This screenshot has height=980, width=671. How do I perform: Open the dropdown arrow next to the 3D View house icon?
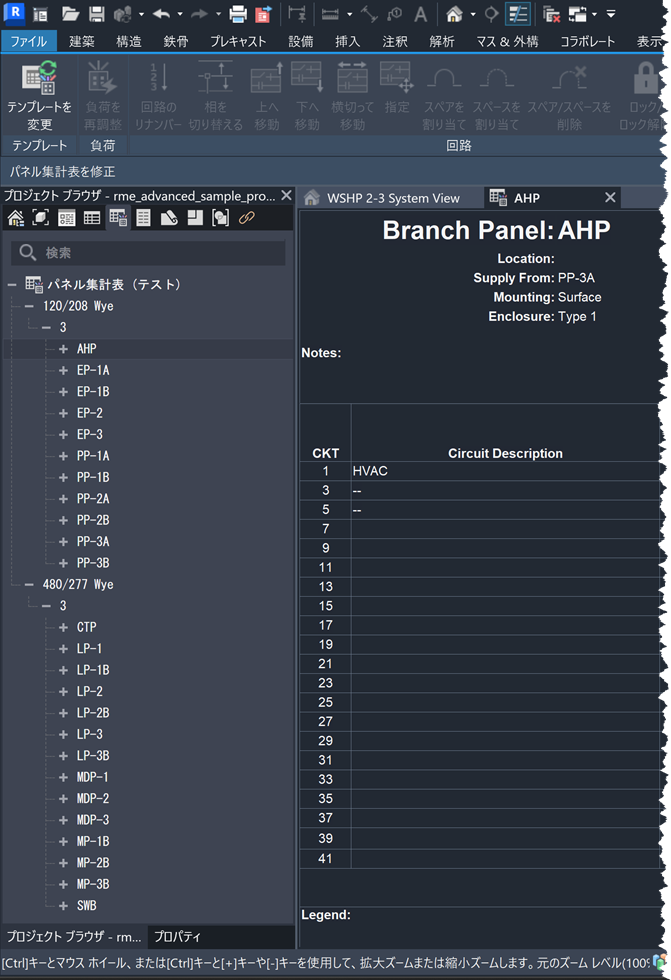(473, 14)
